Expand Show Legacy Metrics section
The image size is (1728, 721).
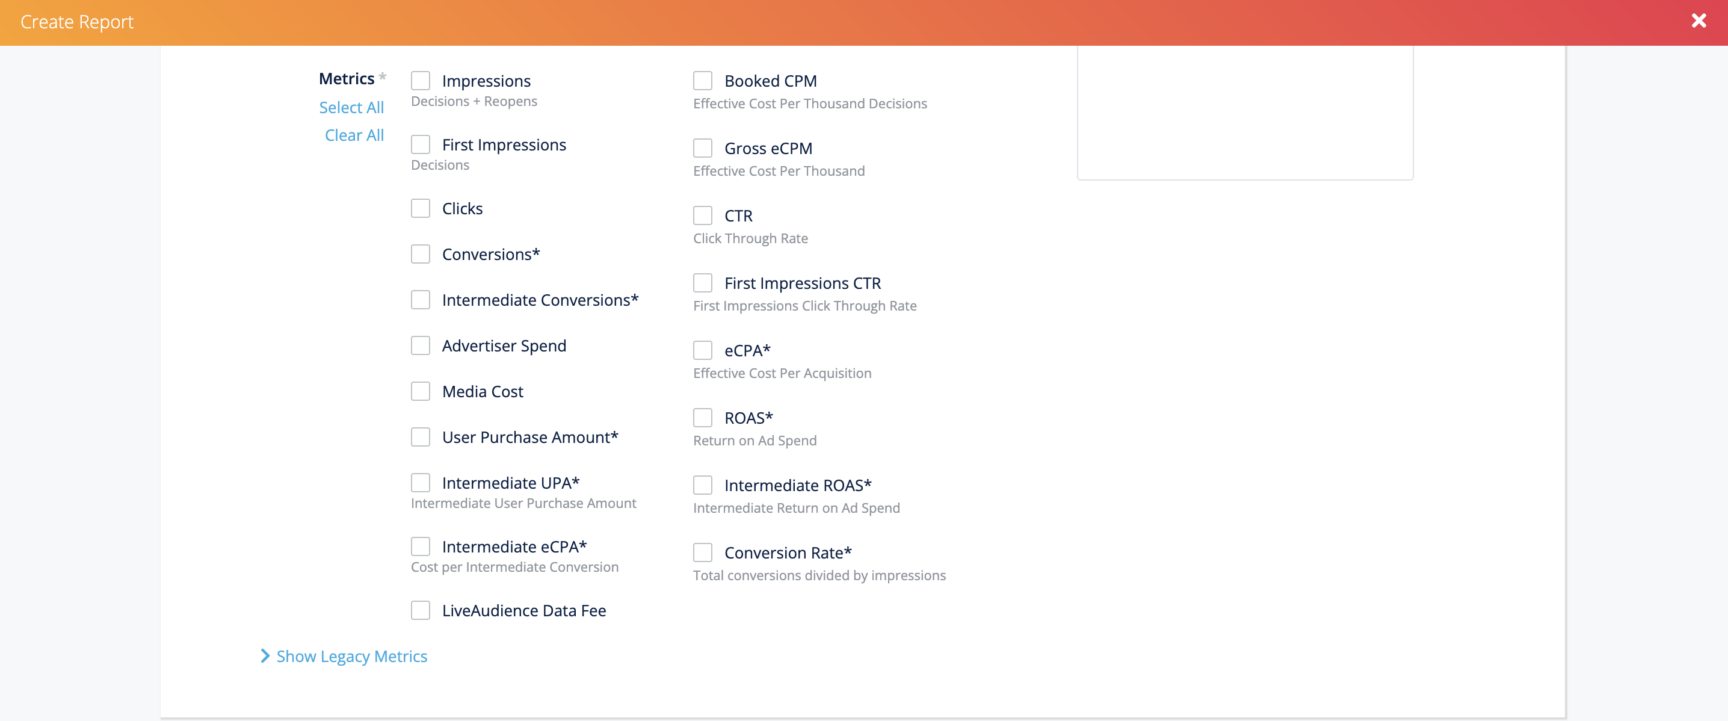tap(343, 656)
